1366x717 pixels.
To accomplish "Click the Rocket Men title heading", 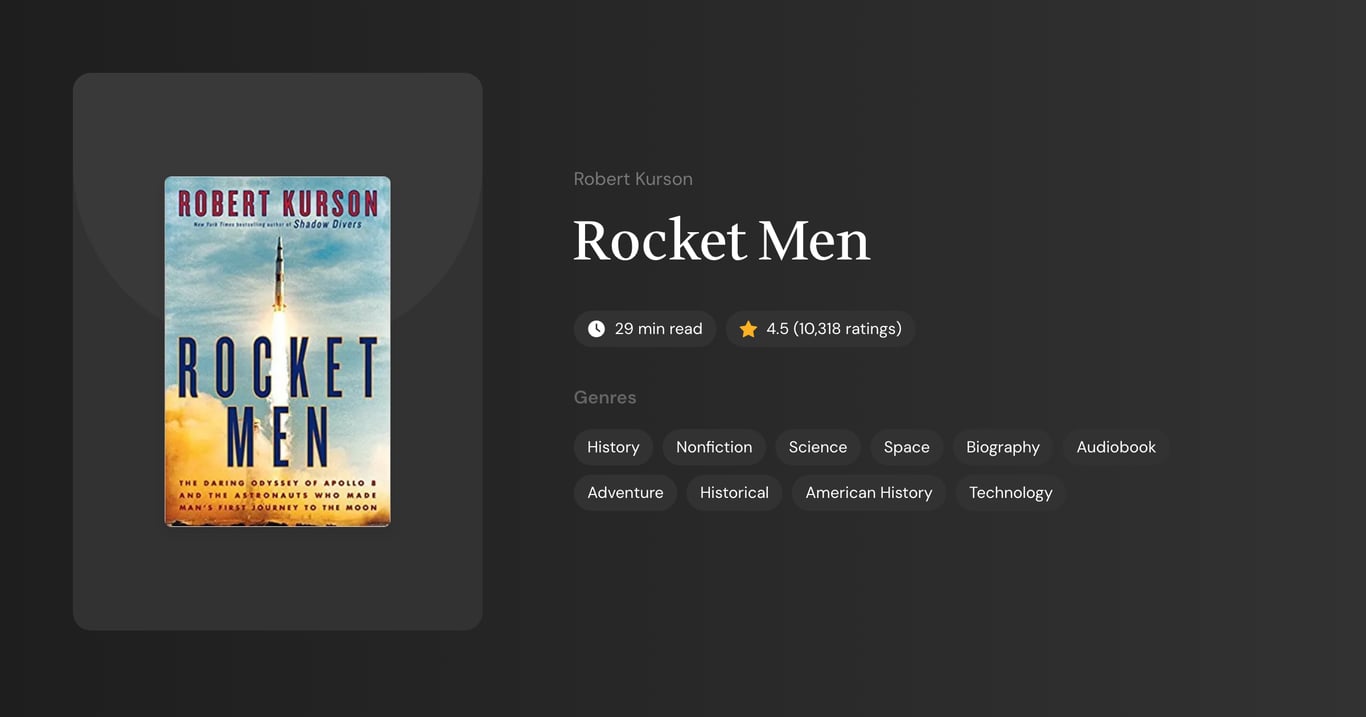I will (721, 240).
